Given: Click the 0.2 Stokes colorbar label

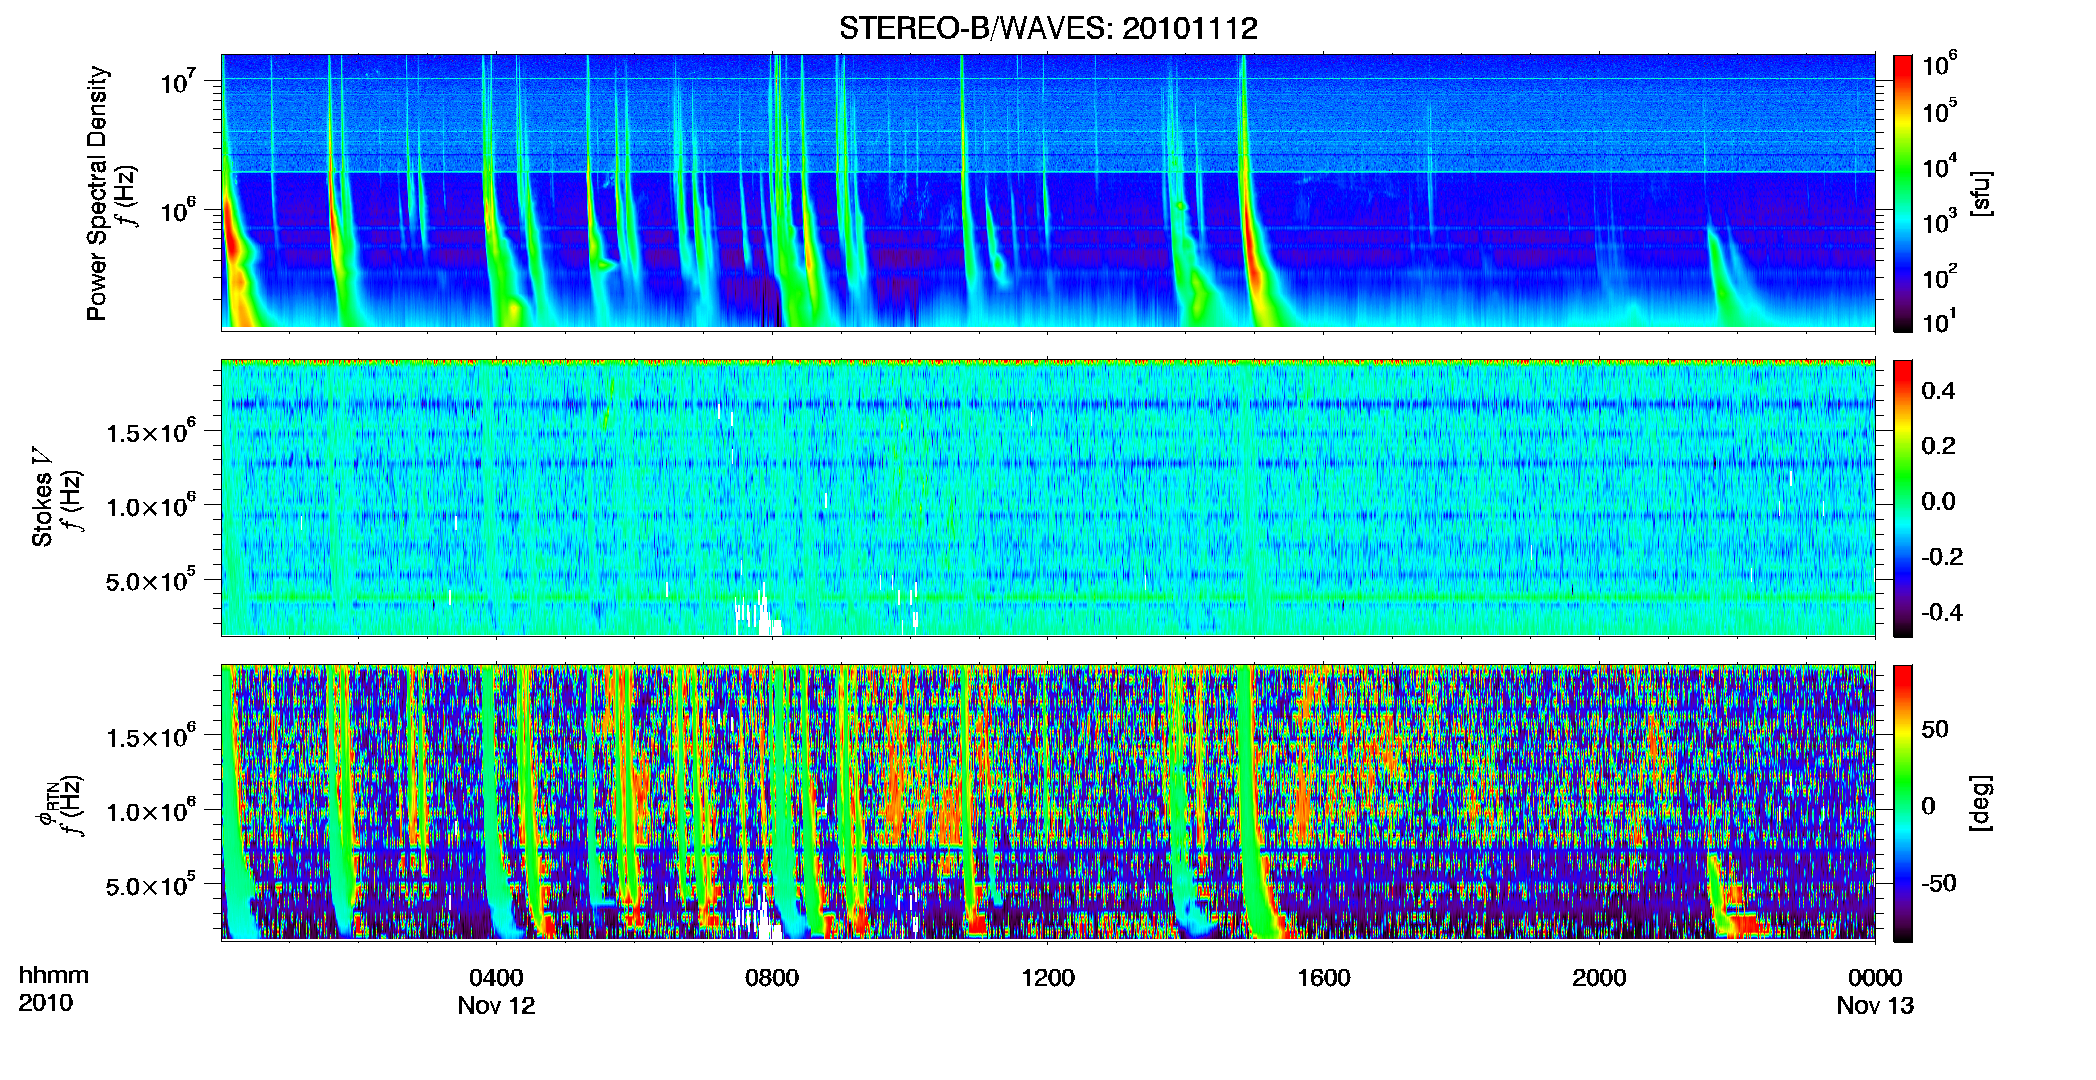Looking at the screenshot, I should 1938,446.
